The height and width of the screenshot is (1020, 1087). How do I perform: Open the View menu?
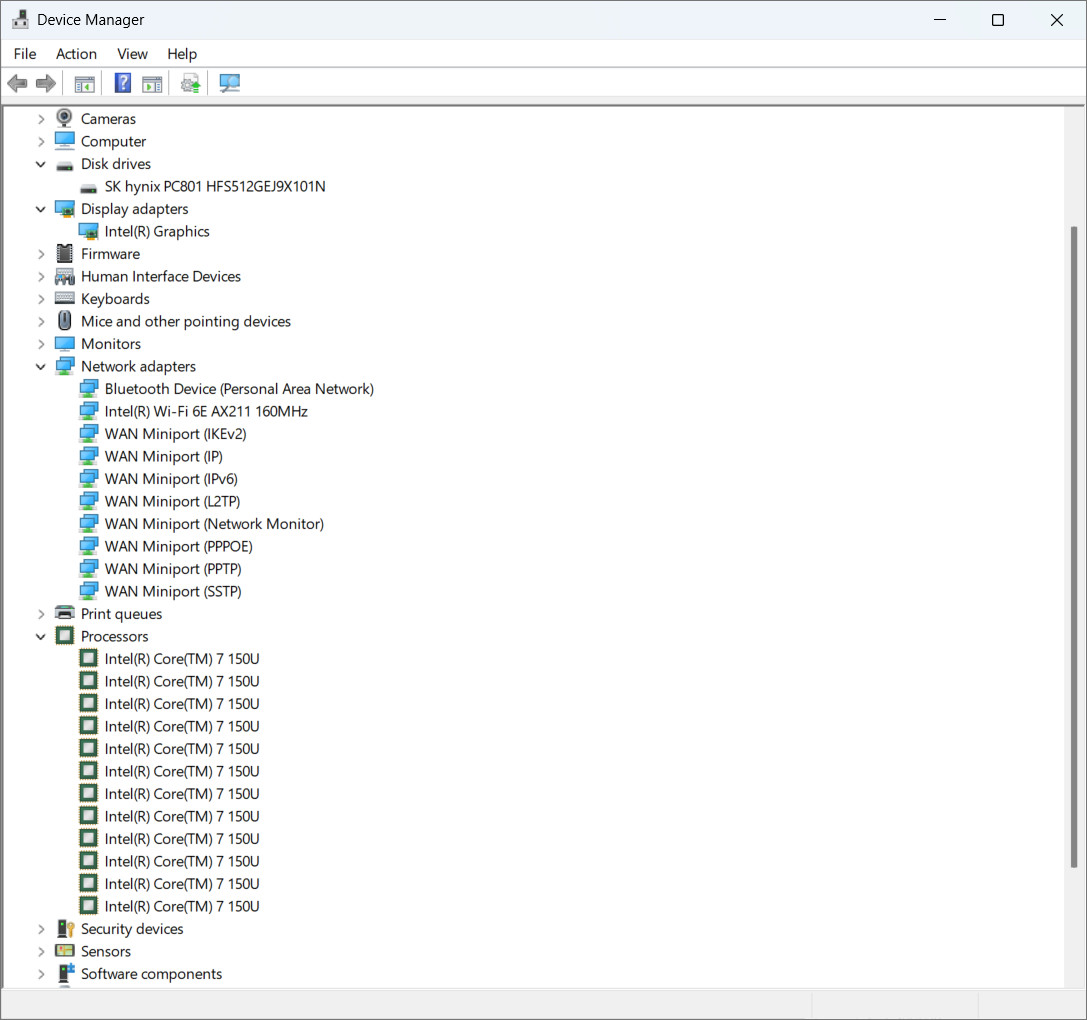(132, 53)
